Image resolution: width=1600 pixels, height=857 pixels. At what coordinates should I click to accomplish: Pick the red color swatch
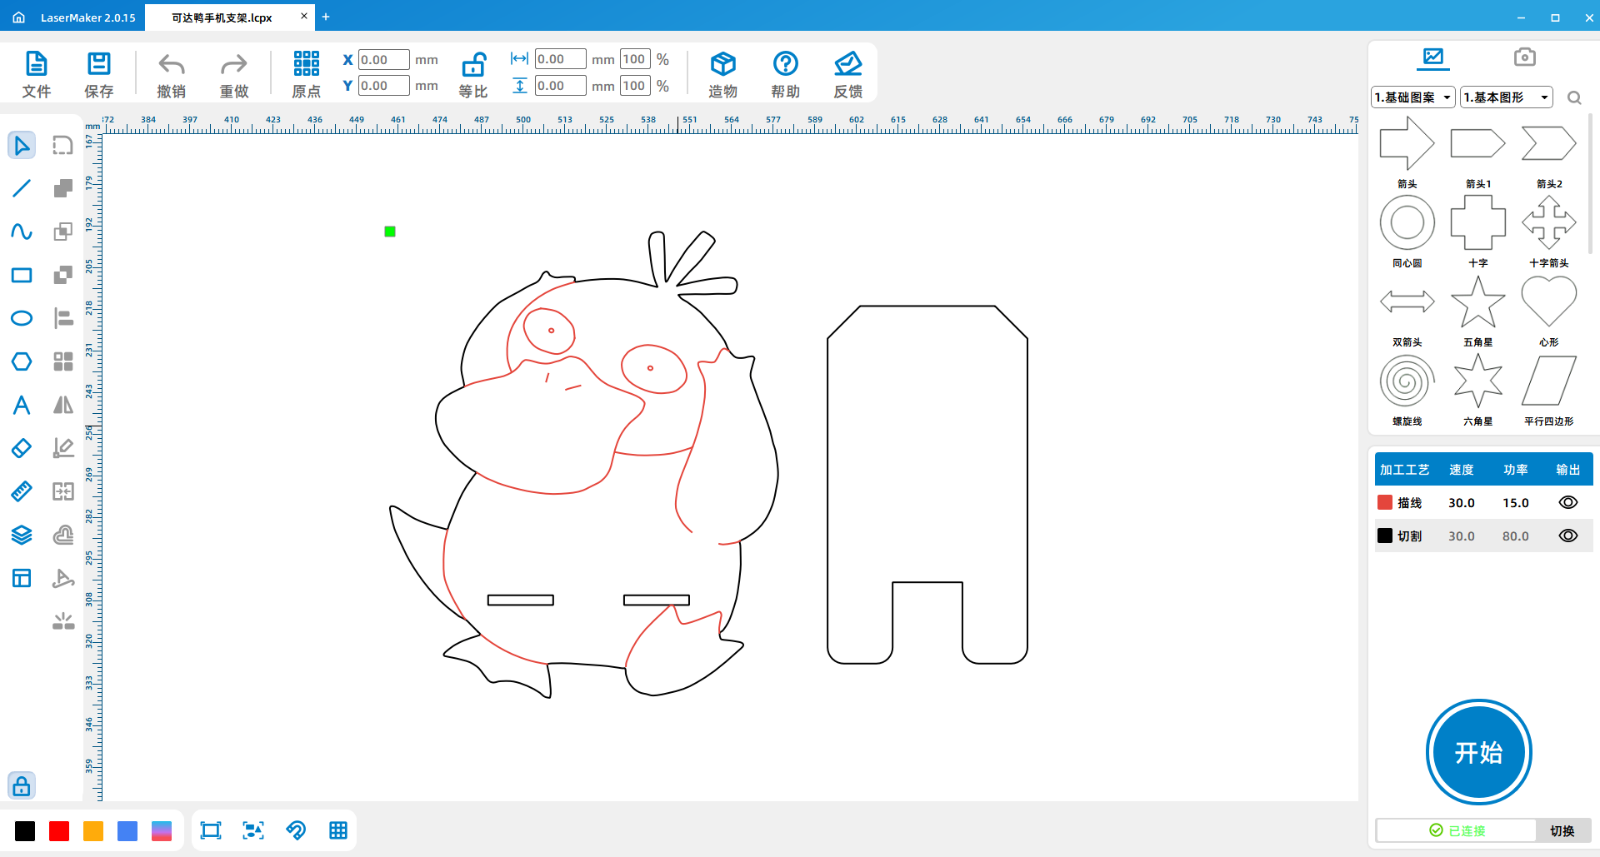click(59, 831)
